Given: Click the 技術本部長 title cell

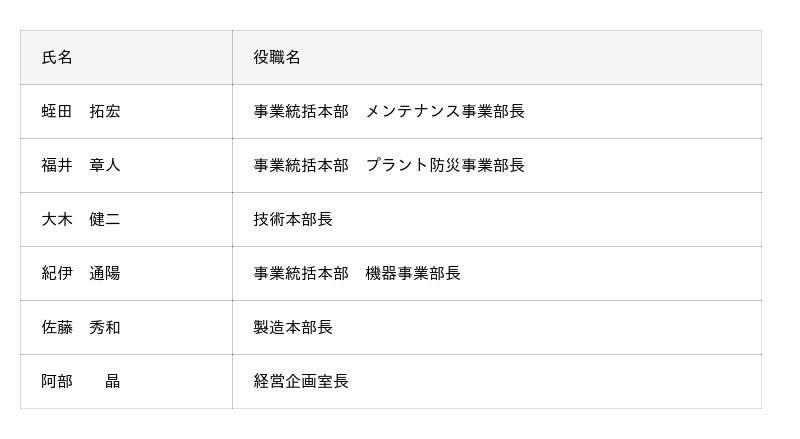Looking at the screenshot, I should pos(293,220).
